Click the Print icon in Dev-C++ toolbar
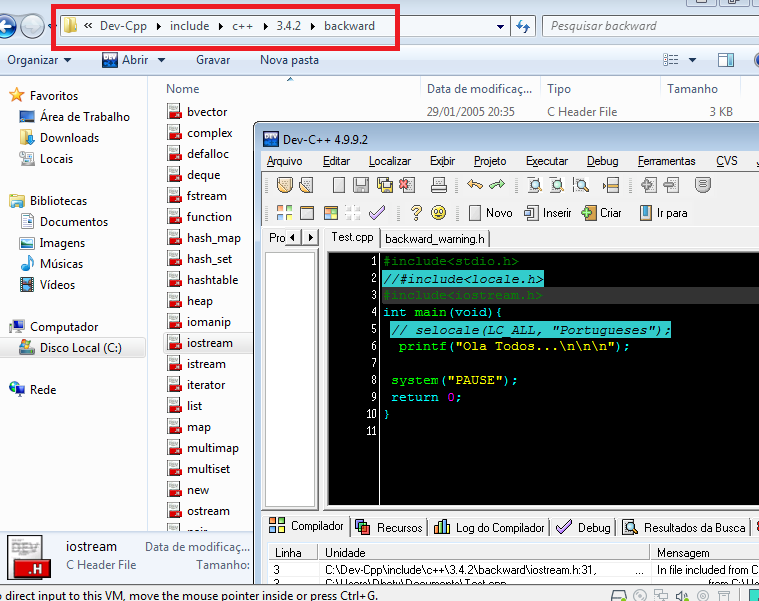The height and width of the screenshot is (601, 759). (439, 185)
